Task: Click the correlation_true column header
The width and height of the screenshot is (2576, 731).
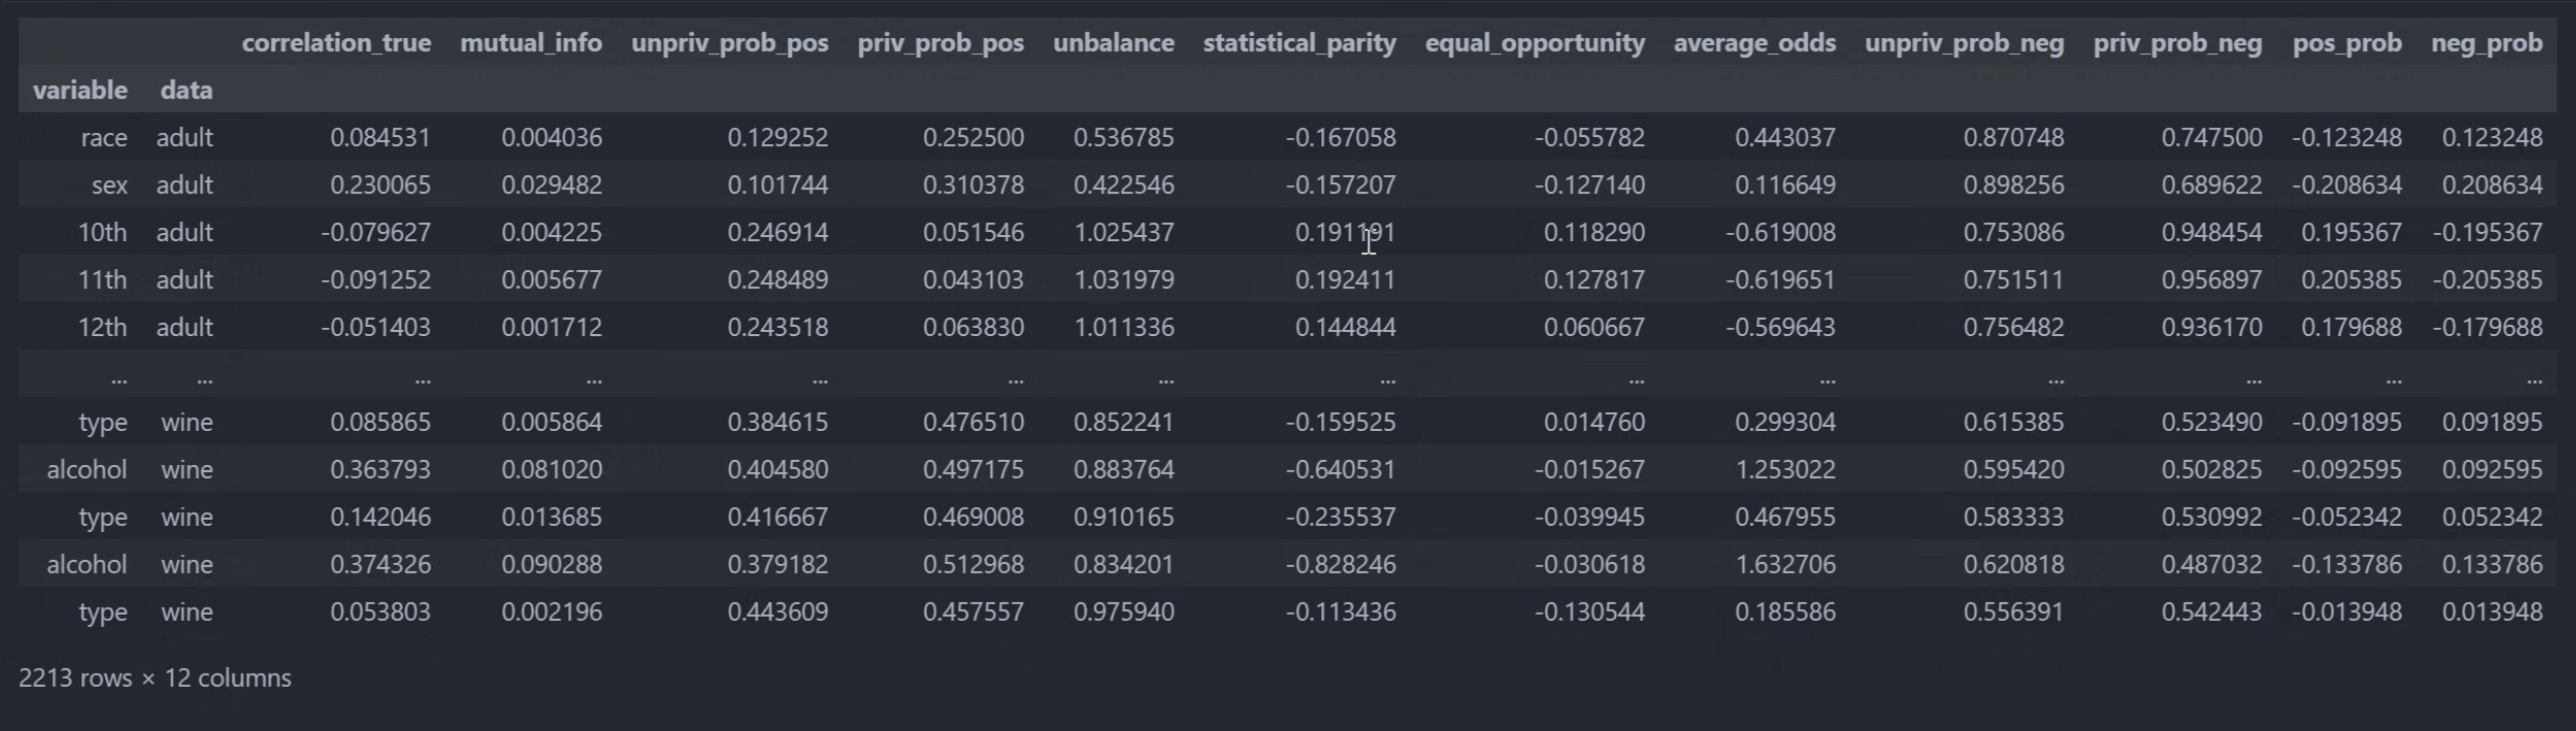Action: 336,43
